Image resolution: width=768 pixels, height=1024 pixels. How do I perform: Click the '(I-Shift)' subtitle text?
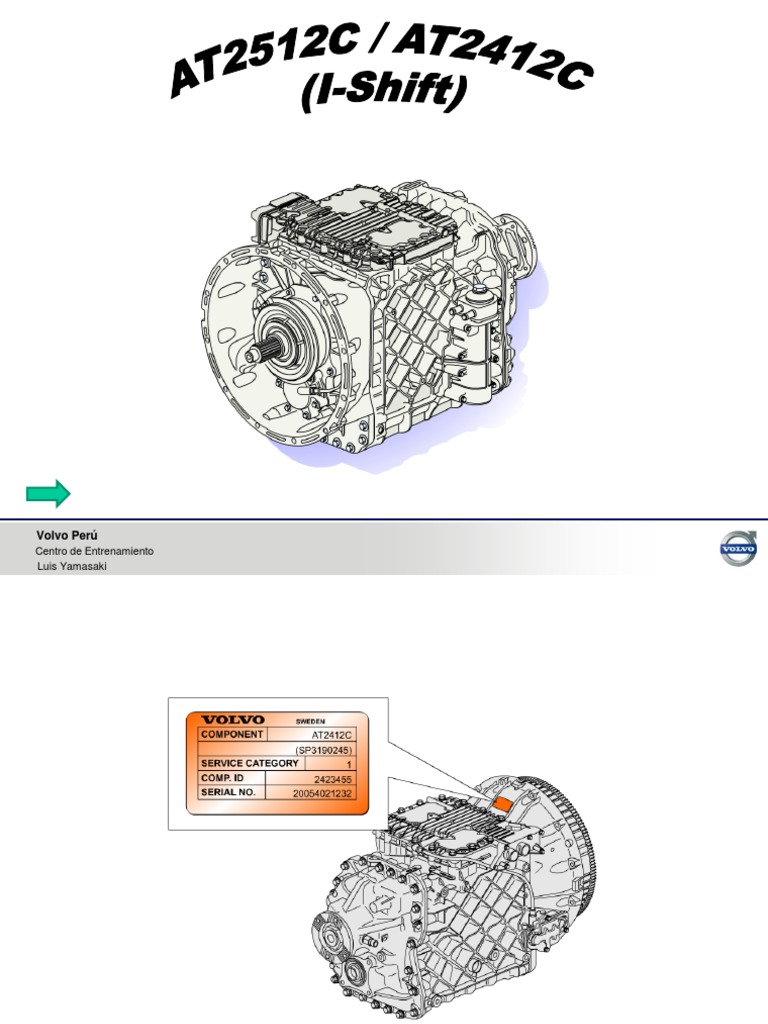click(385, 92)
